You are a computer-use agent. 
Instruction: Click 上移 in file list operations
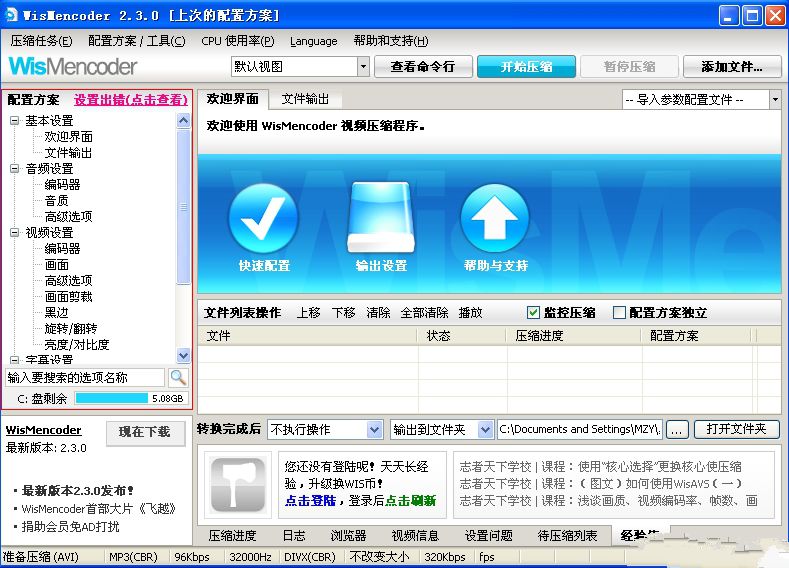pos(308,313)
